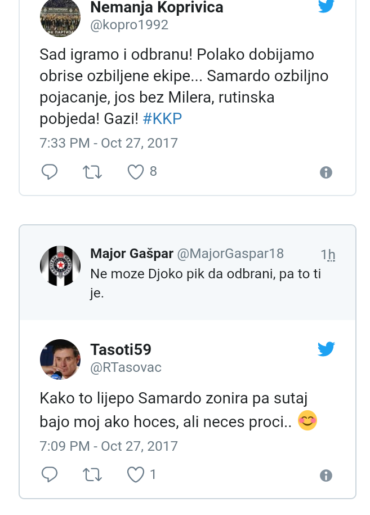Open timestamp 7:33 PM - Oct 27, 2017
370x515 pixels.
pyautogui.click(x=109, y=143)
